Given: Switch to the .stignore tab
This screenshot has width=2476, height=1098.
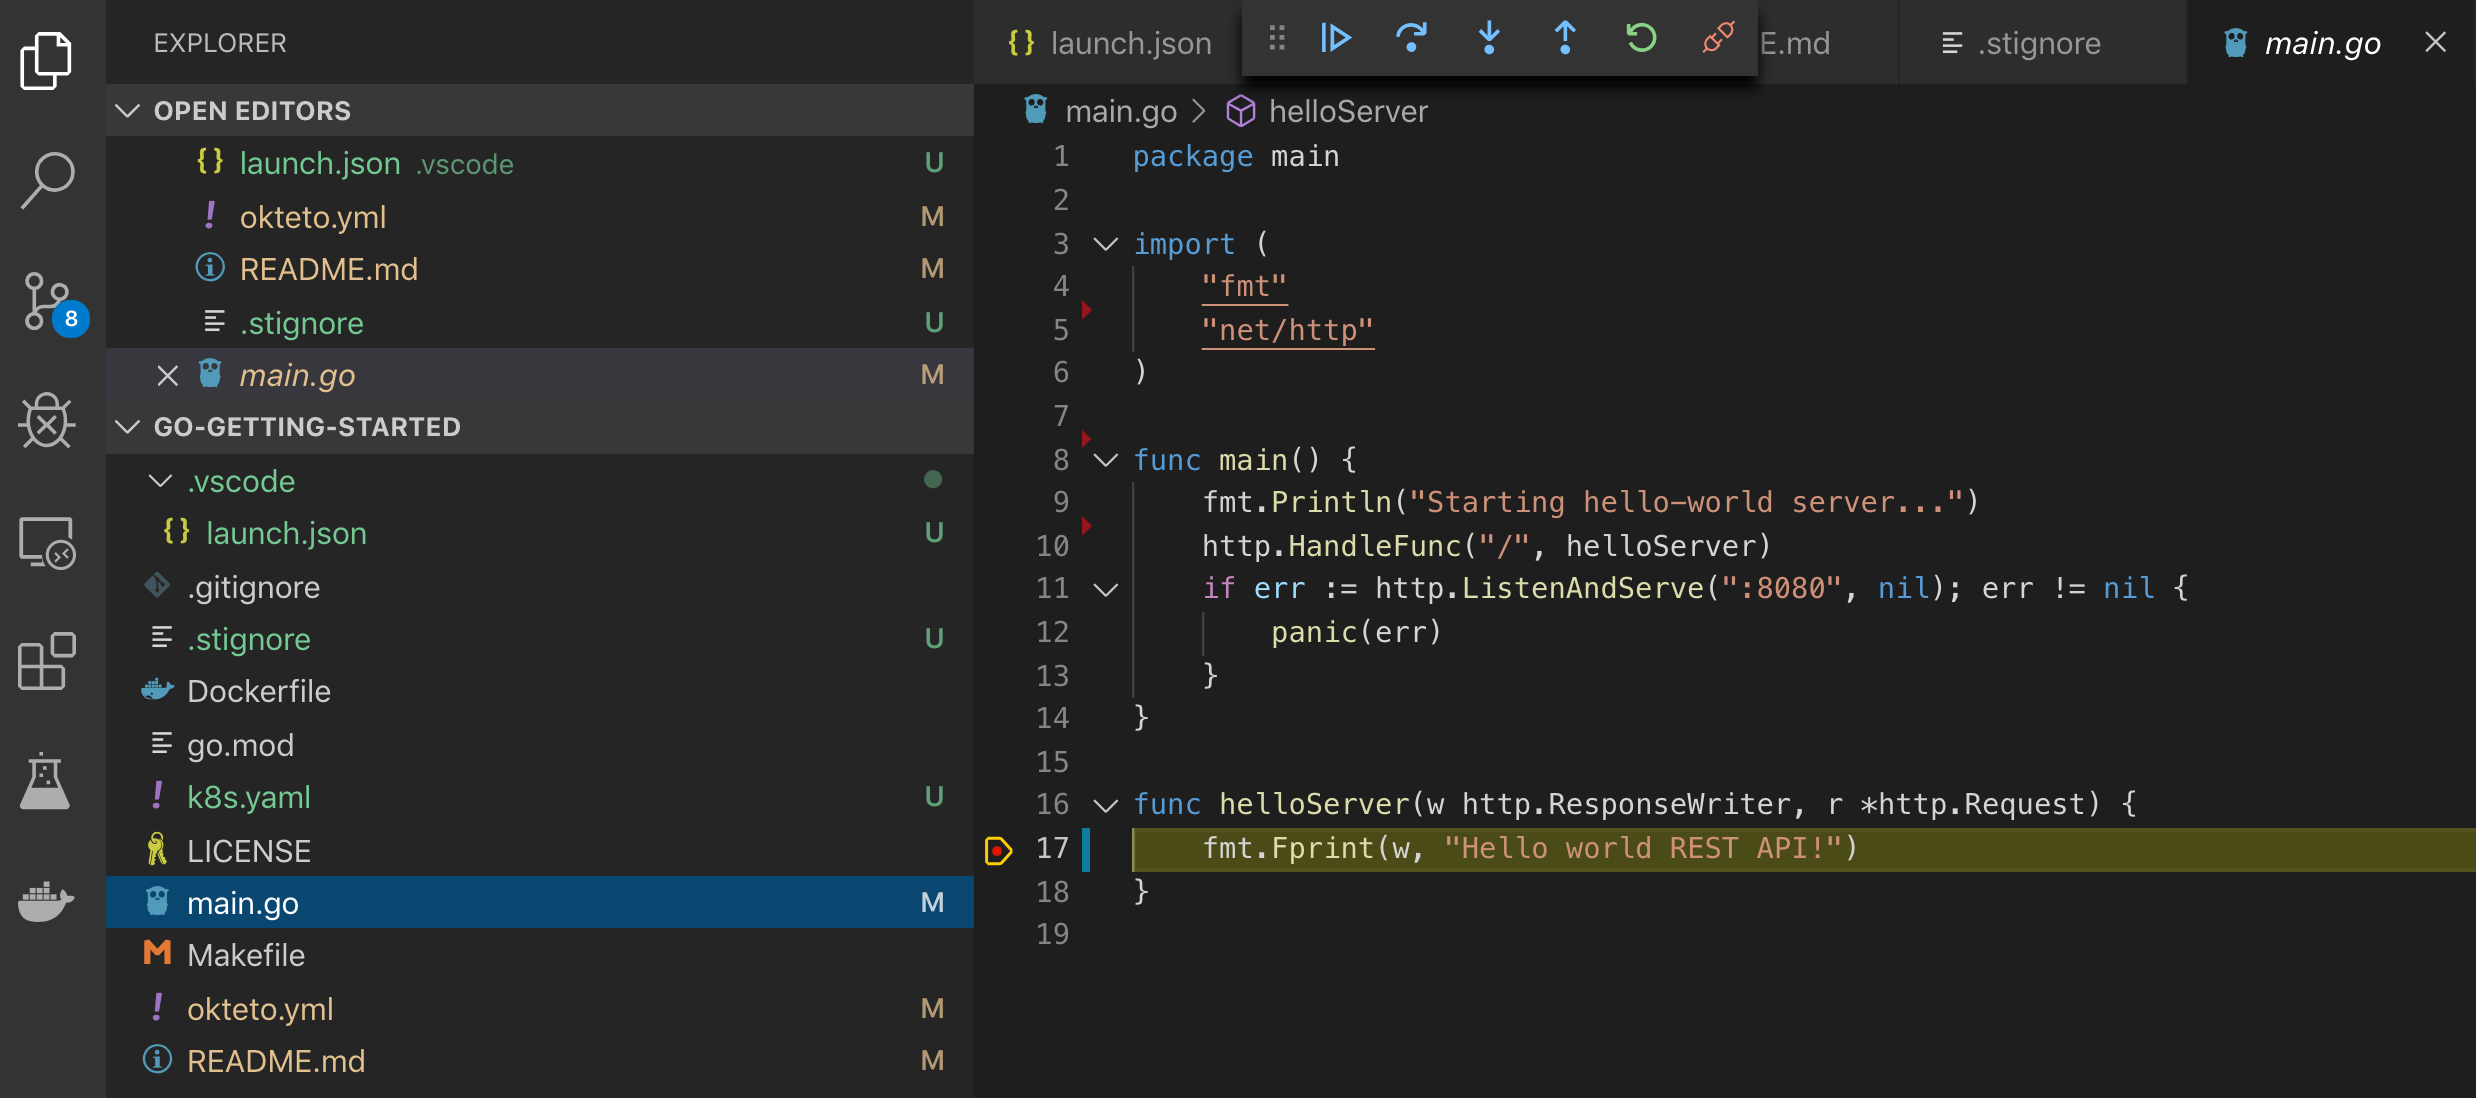Looking at the screenshot, I should pyautogui.click(x=2040, y=42).
